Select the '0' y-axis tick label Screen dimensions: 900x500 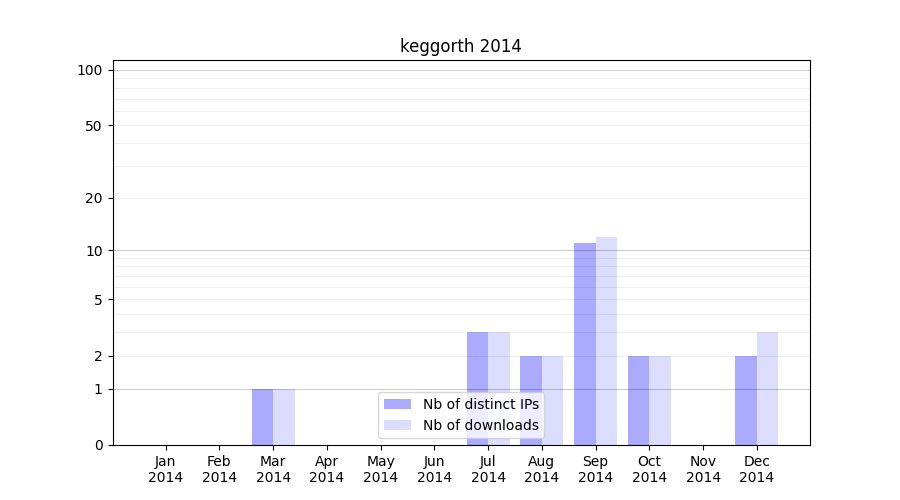(x=98, y=445)
